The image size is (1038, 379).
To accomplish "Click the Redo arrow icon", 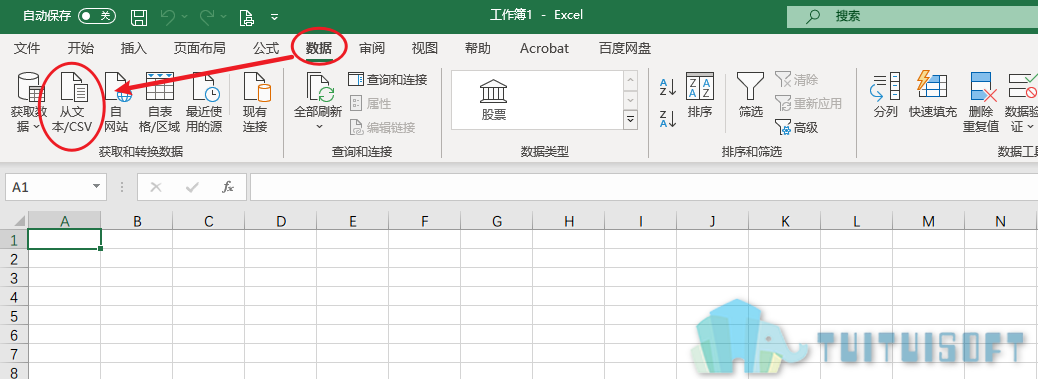I will coord(207,17).
